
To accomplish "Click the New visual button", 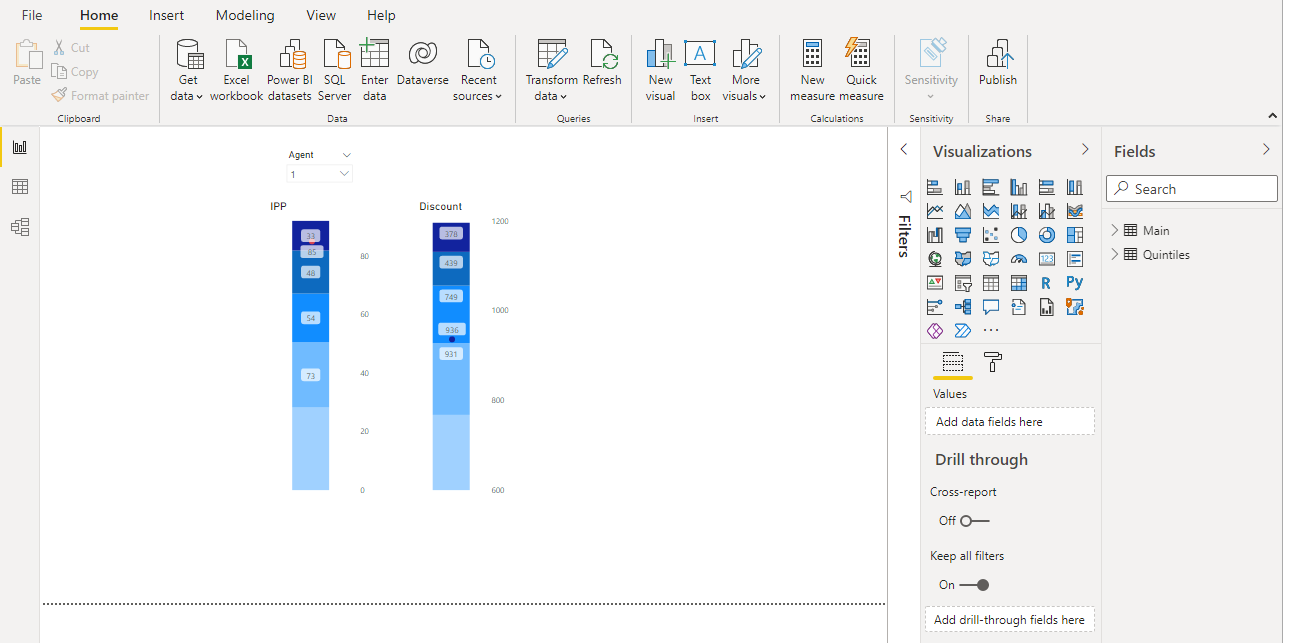I will click(660, 70).
